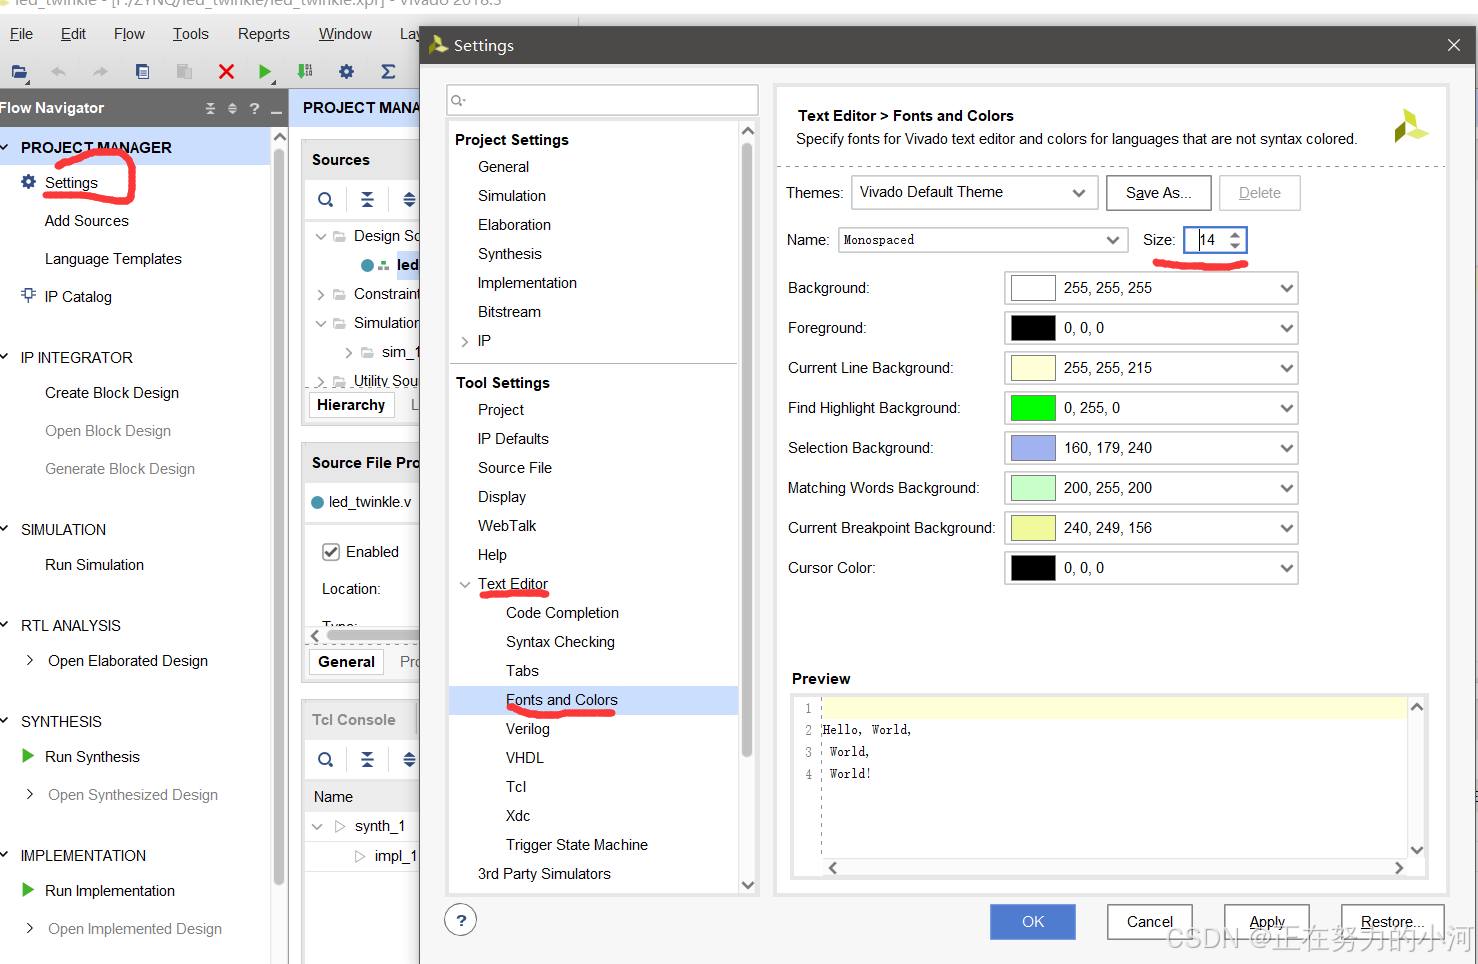Viewport: 1478px width, 964px height.
Task: Click the Apply button
Action: click(x=1266, y=921)
